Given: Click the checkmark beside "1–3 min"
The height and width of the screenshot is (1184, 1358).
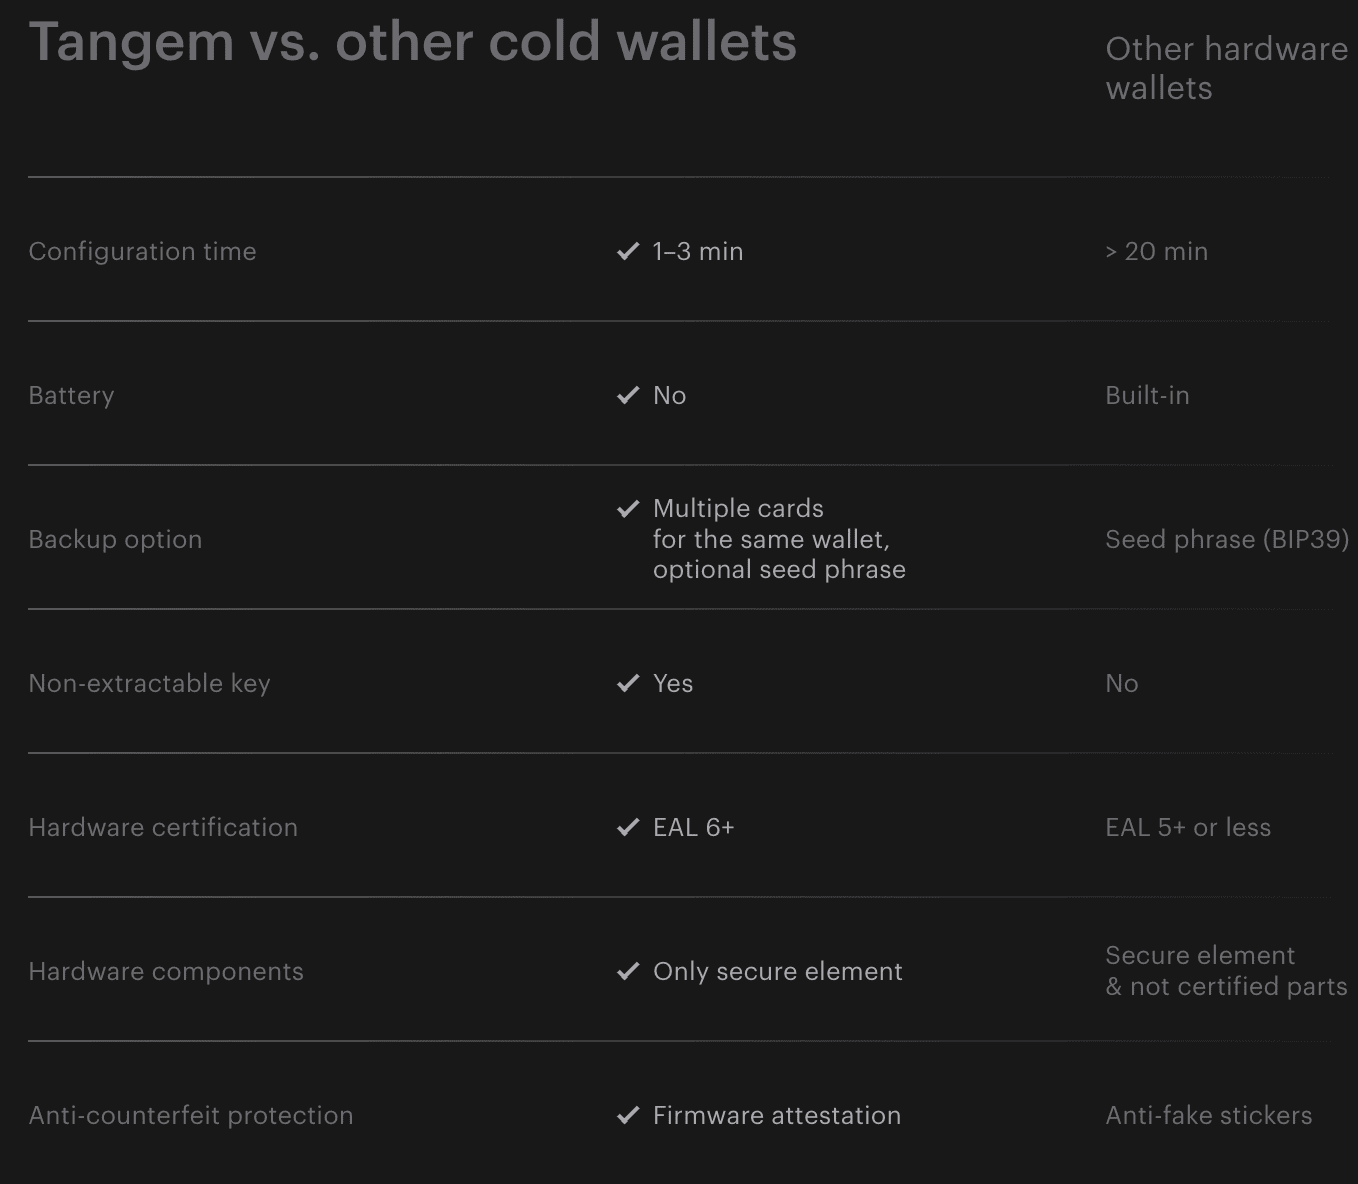Looking at the screenshot, I should 628,251.
